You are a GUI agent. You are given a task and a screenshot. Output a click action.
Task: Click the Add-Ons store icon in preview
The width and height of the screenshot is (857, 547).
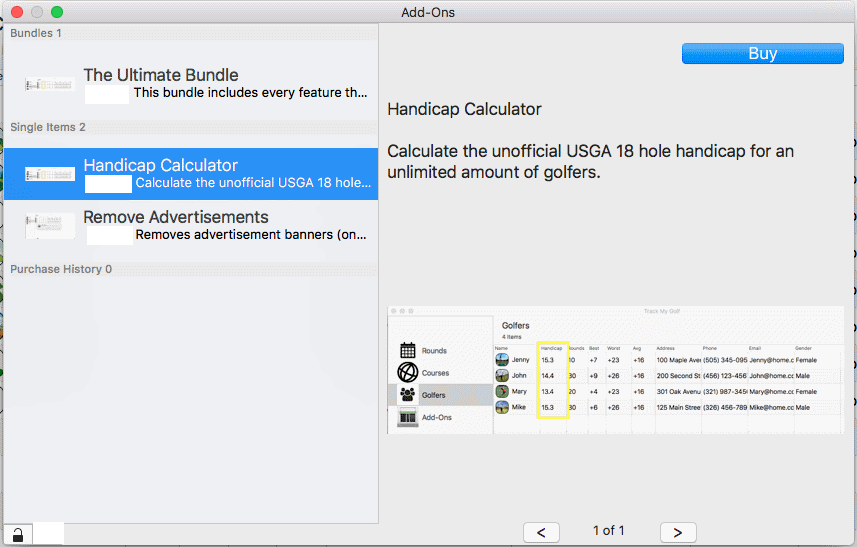(408, 417)
